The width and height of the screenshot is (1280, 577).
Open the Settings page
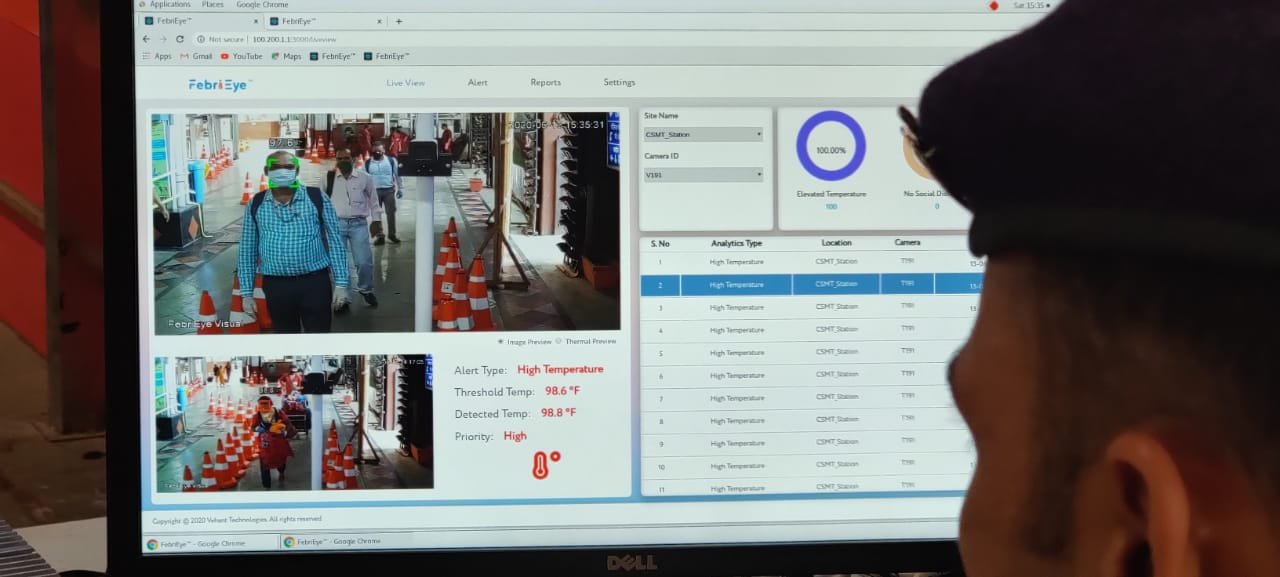click(x=619, y=83)
